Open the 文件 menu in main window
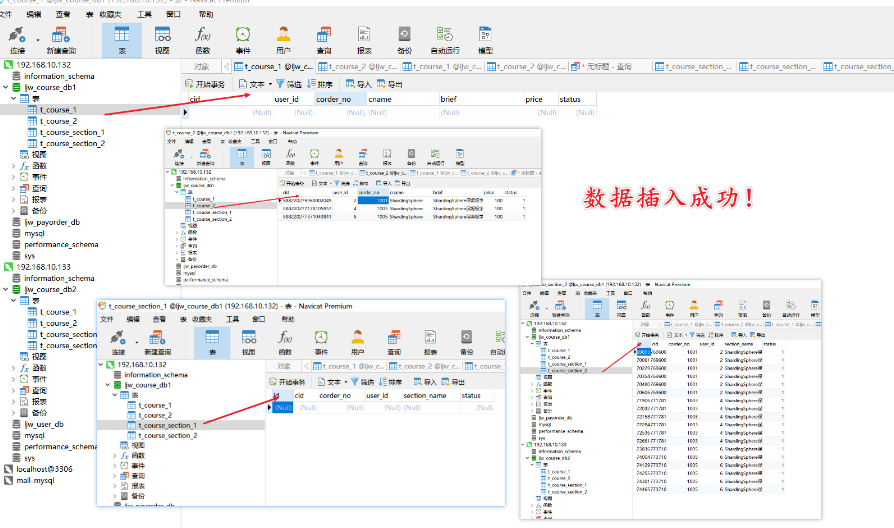The width and height of the screenshot is (894, 528). pos(6,14)
